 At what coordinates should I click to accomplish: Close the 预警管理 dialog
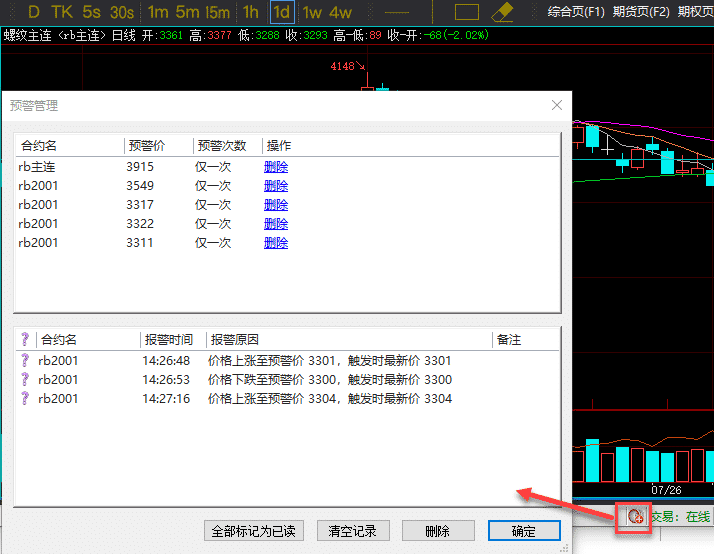557,105
